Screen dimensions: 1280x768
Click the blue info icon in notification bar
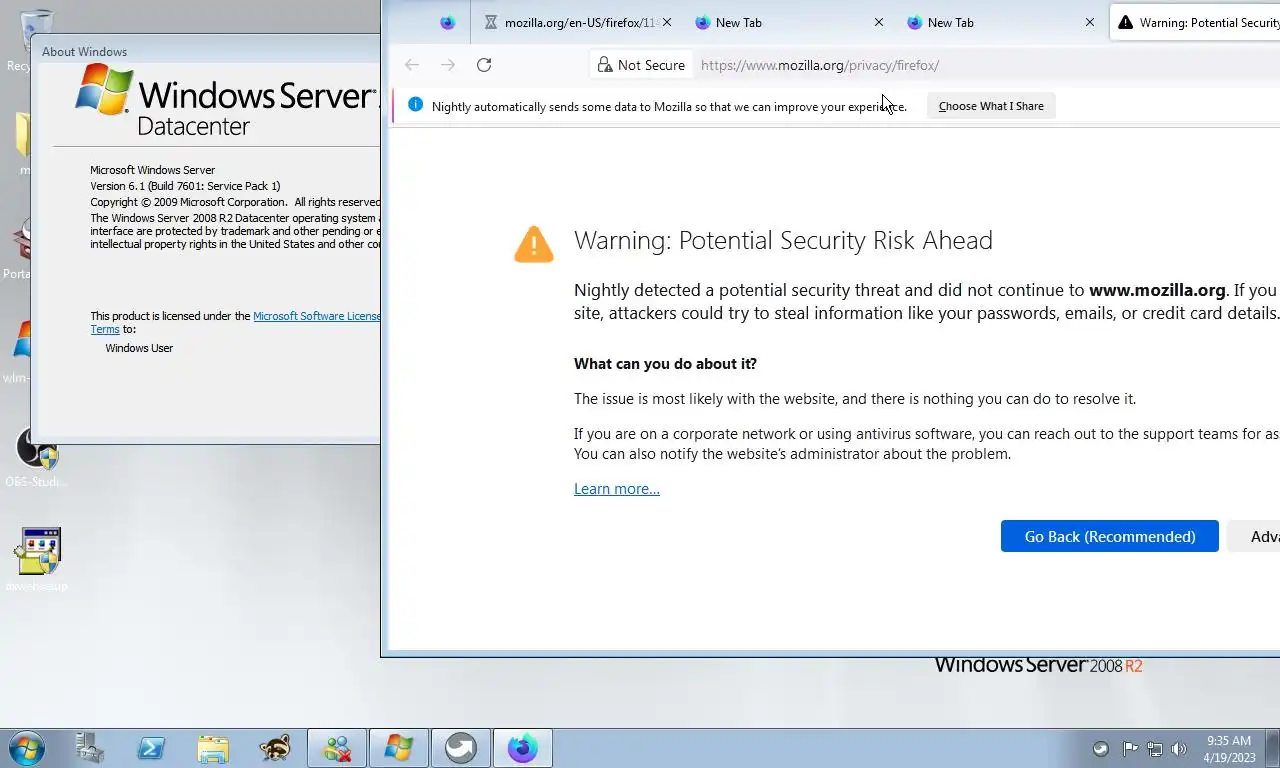(x=415, y=106)
